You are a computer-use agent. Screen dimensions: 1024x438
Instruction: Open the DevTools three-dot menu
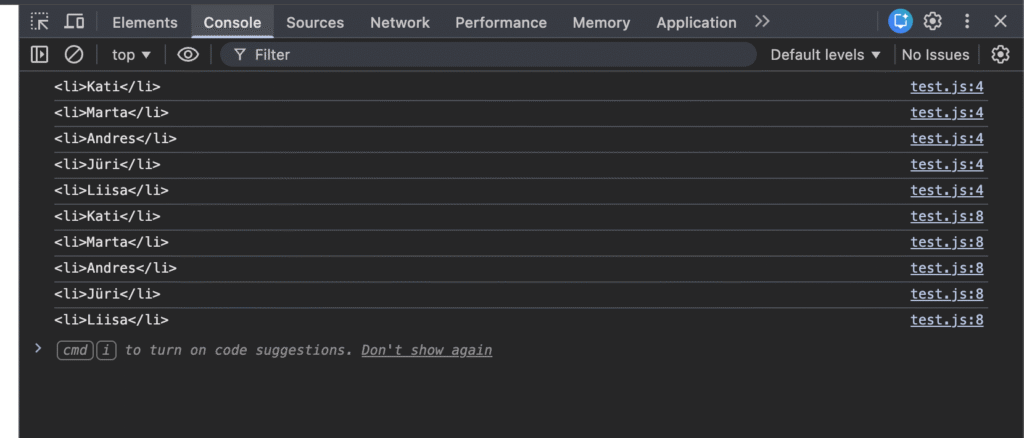pos(967,21)
